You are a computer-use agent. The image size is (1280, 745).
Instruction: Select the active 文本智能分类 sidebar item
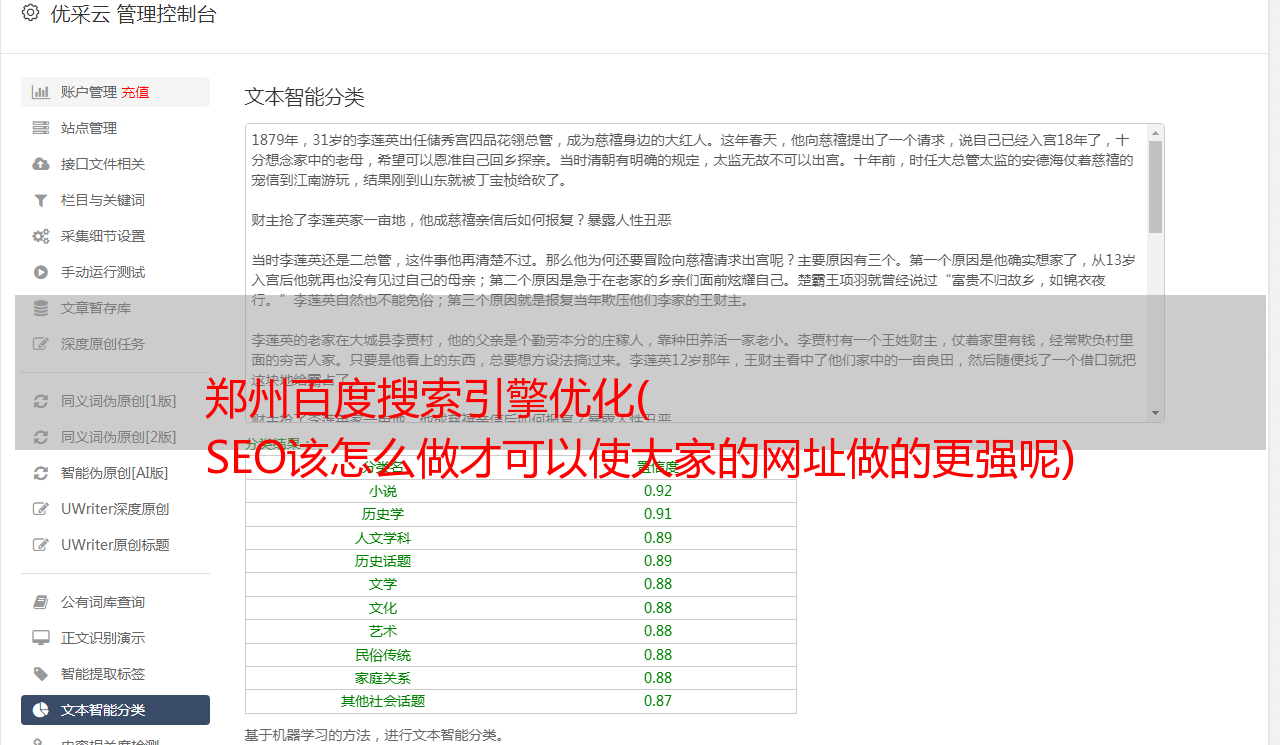115,710
